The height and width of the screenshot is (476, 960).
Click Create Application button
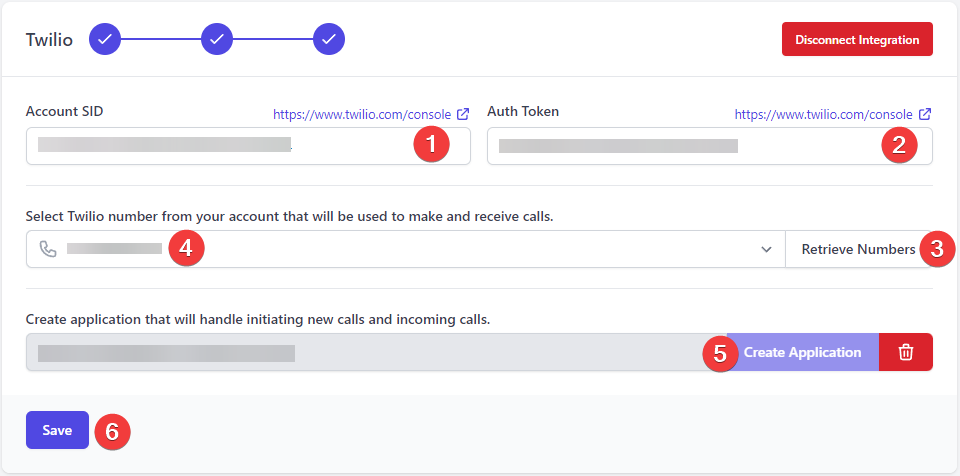[802, 352]
